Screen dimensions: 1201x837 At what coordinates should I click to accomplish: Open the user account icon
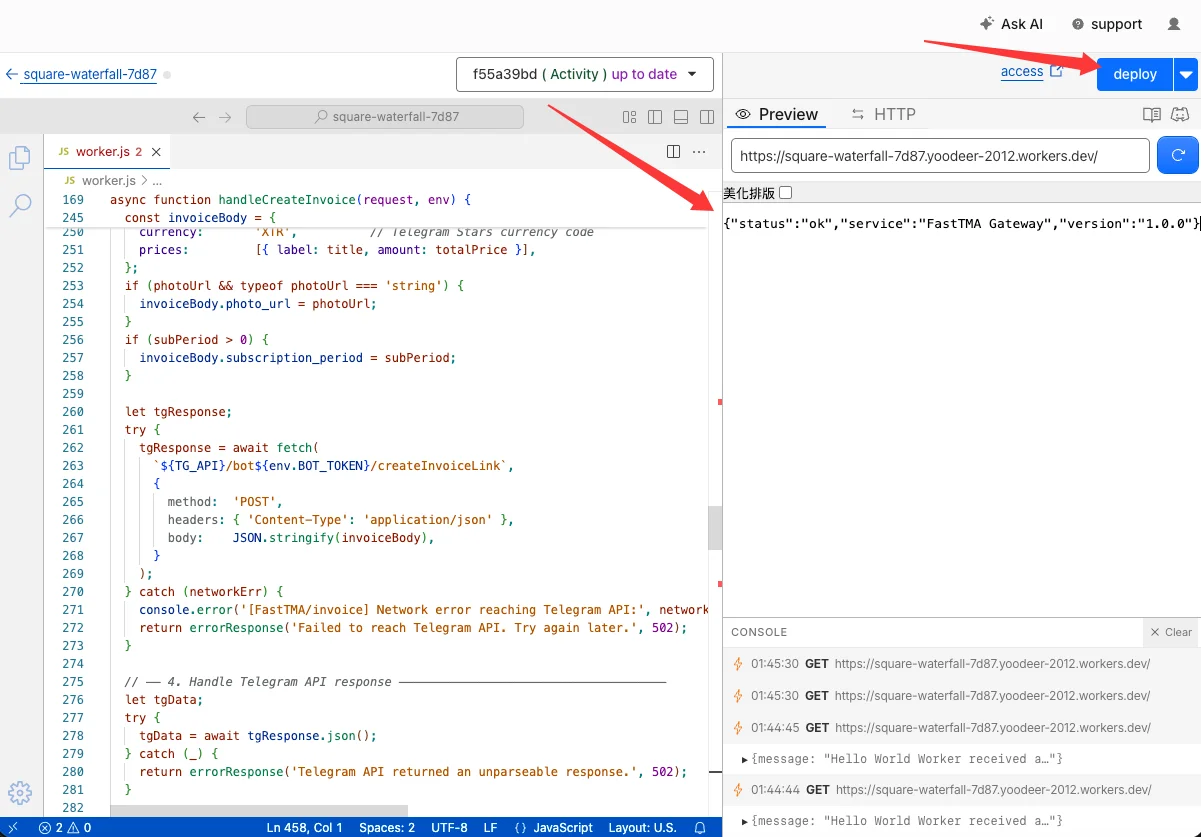point(1174,24)
